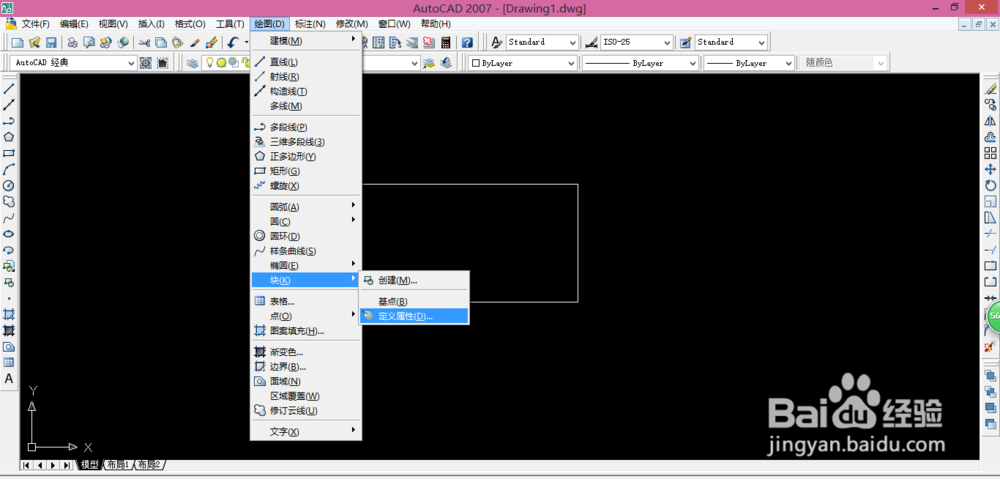The height and width of the screenshot is (479, 1000).
Task: Open the 文件(F) menu
Action: (x=35, y=24)
